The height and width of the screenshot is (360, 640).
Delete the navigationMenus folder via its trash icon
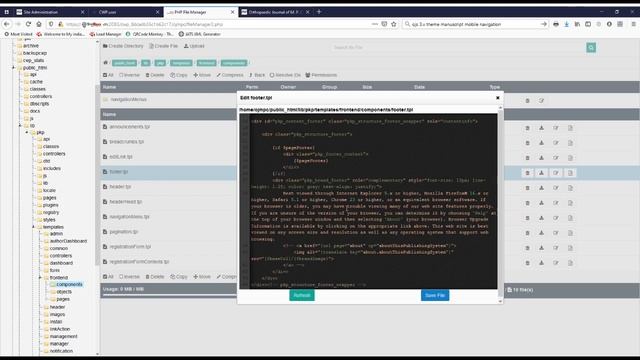[x=527, y=100]
